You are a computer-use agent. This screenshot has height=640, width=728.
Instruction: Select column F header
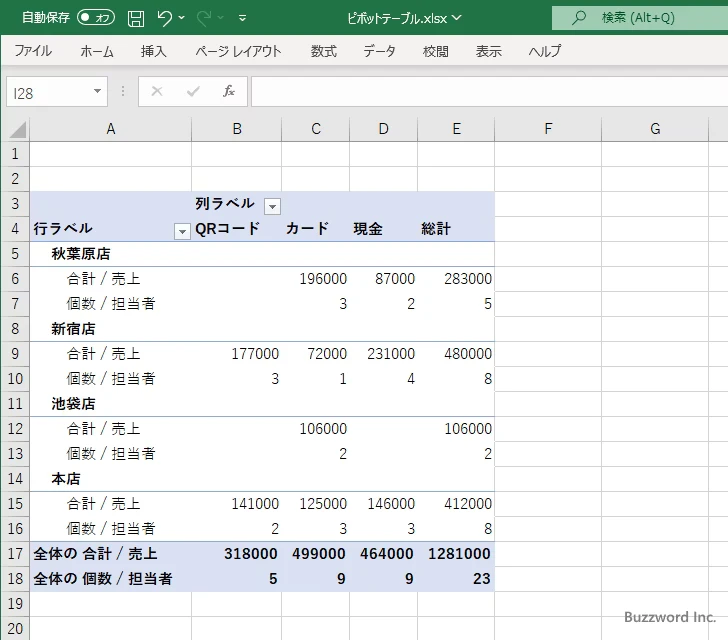(548, 129)
